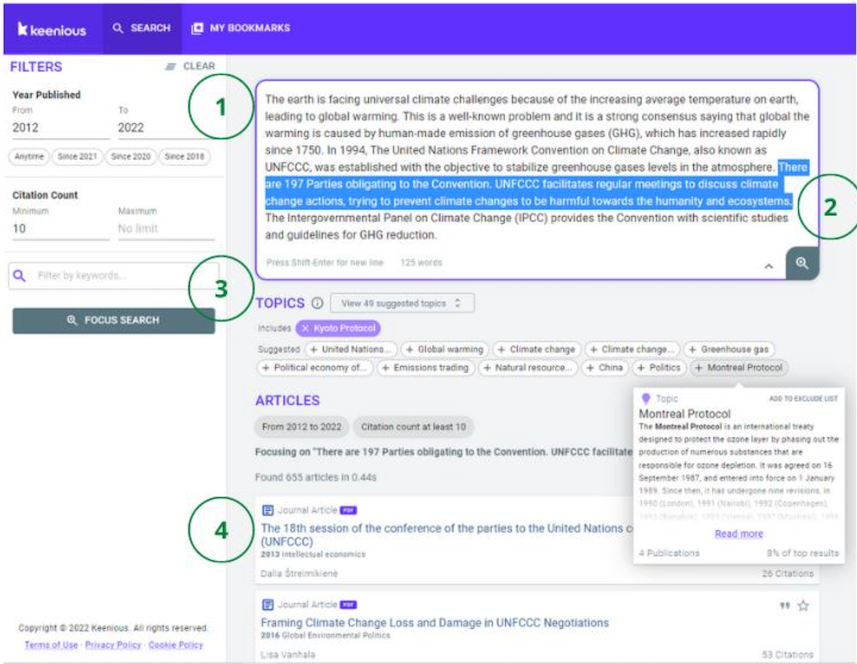Add Greenhouse gas suggested topic
857x664 pixels.
[x=729, y=349]
